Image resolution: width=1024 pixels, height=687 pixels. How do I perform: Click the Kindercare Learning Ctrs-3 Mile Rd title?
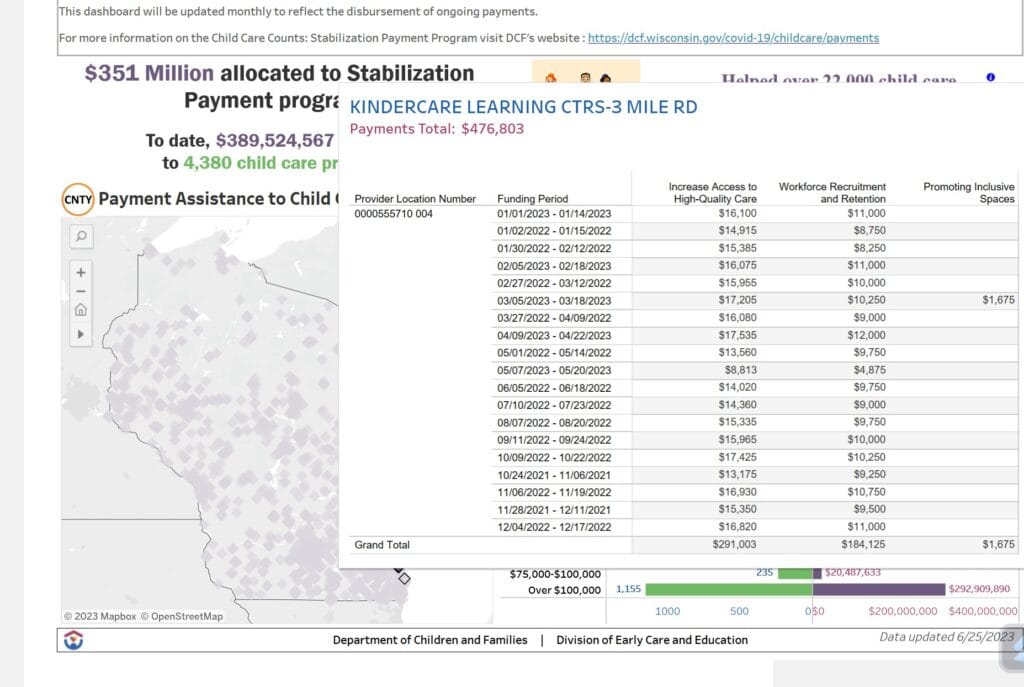(524, 107)
